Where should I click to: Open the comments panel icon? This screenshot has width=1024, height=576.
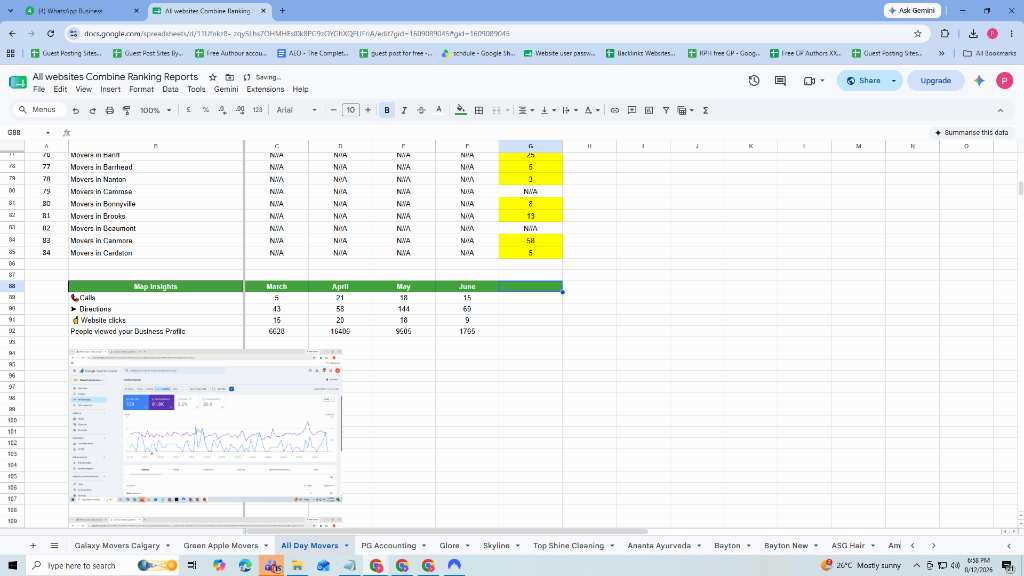point(780,80)
